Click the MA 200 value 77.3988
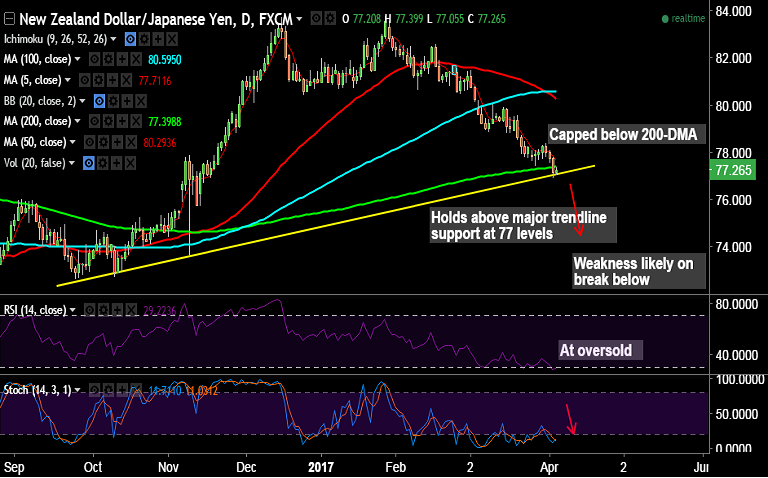 165,121
